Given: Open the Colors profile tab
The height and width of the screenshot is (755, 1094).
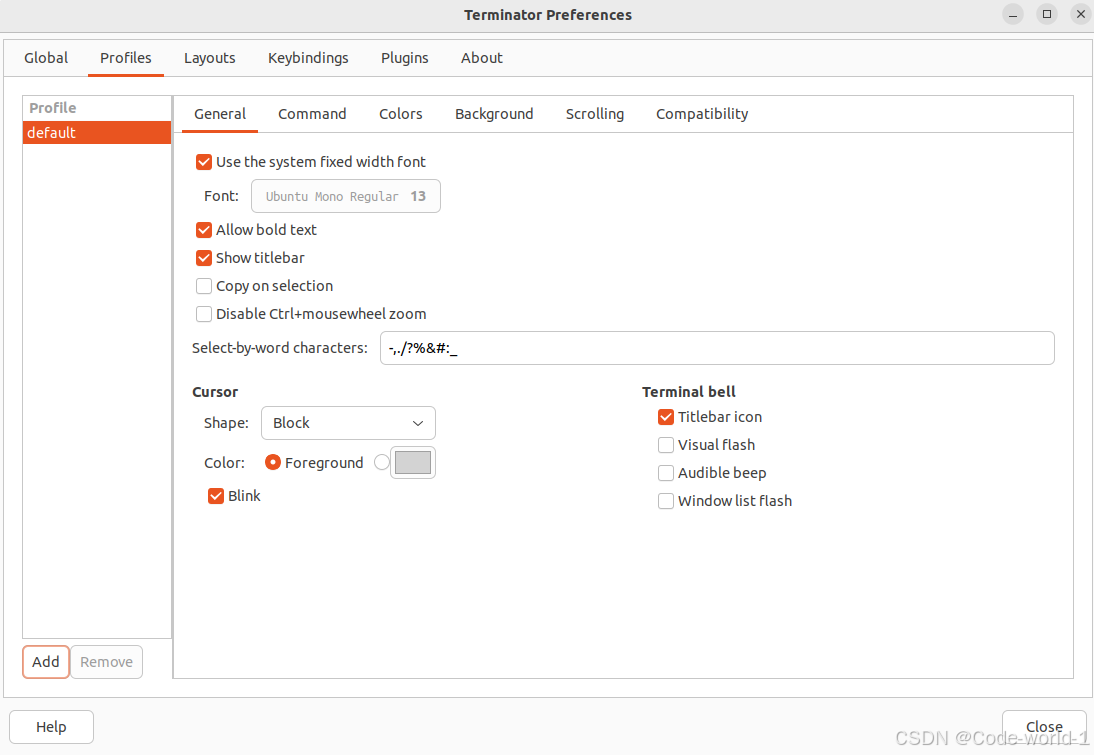Looking at the screenshot, I should (x=400, y=114).
